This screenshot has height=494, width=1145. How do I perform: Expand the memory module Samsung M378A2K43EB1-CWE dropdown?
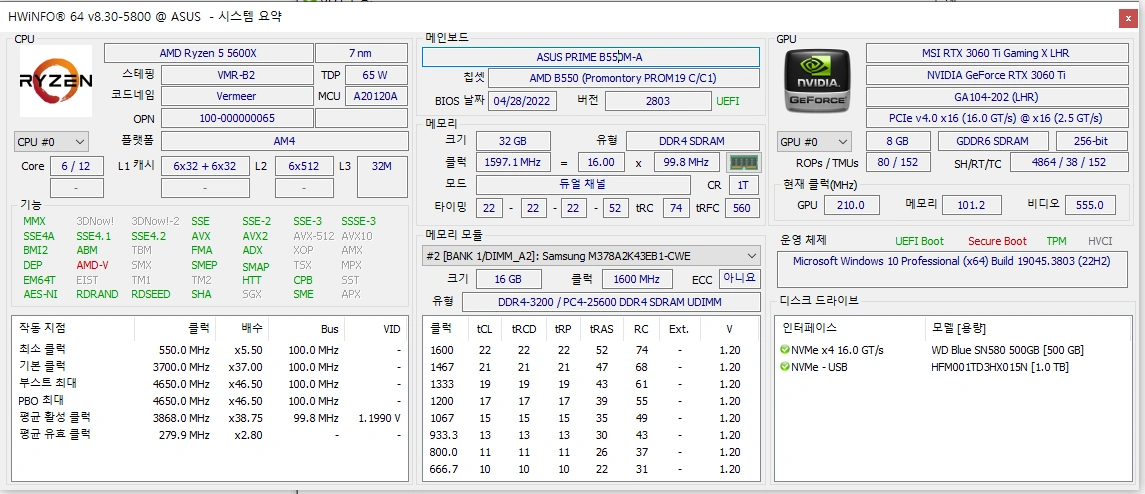pos(591,256)
